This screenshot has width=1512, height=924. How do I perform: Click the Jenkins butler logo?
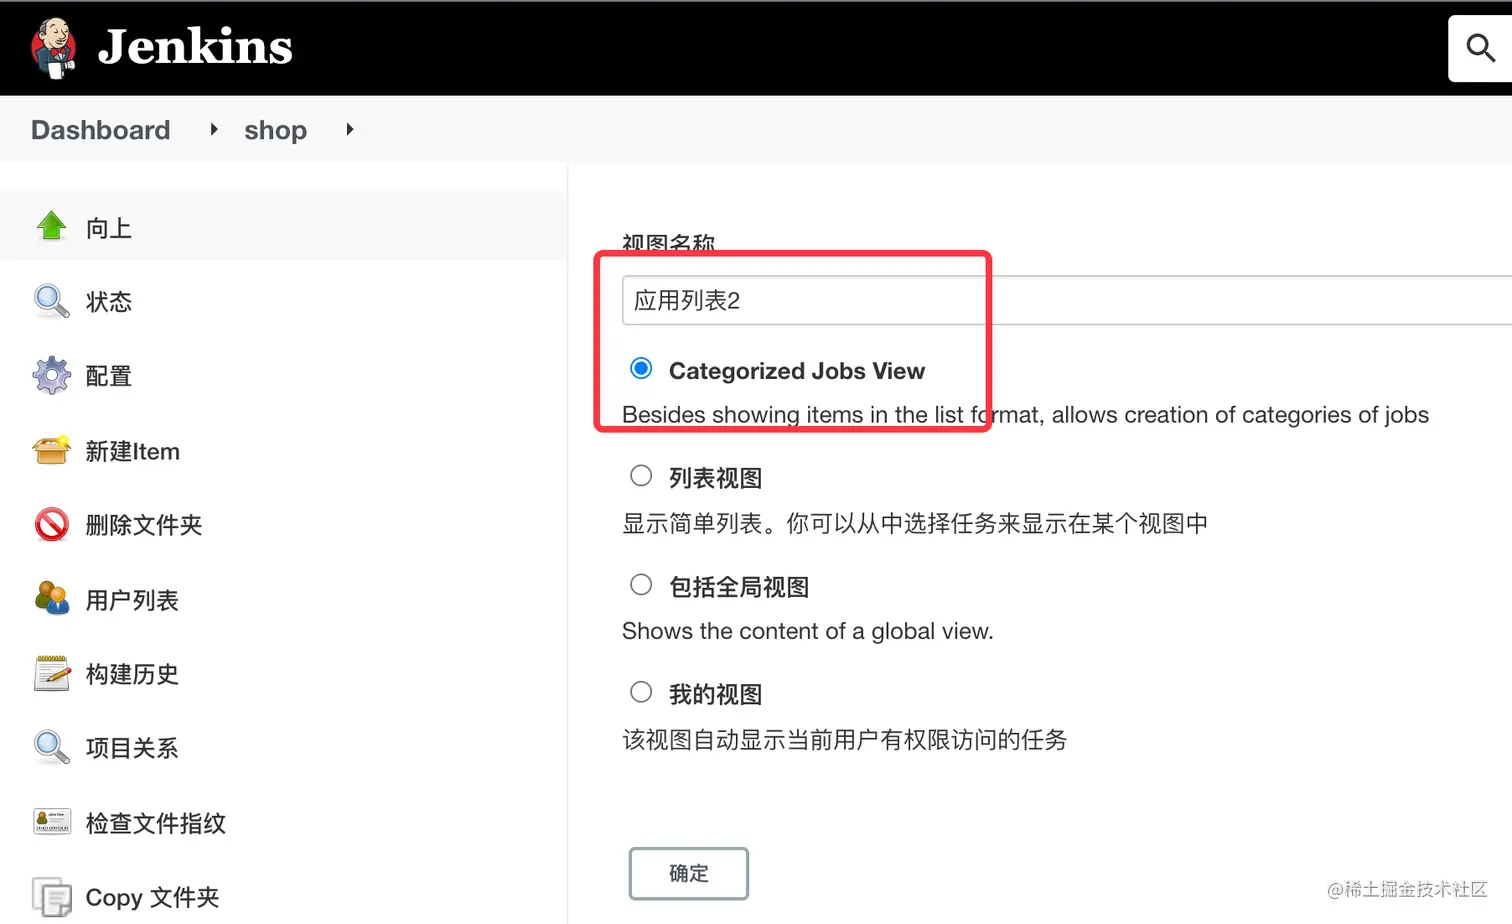pos(54,47)
